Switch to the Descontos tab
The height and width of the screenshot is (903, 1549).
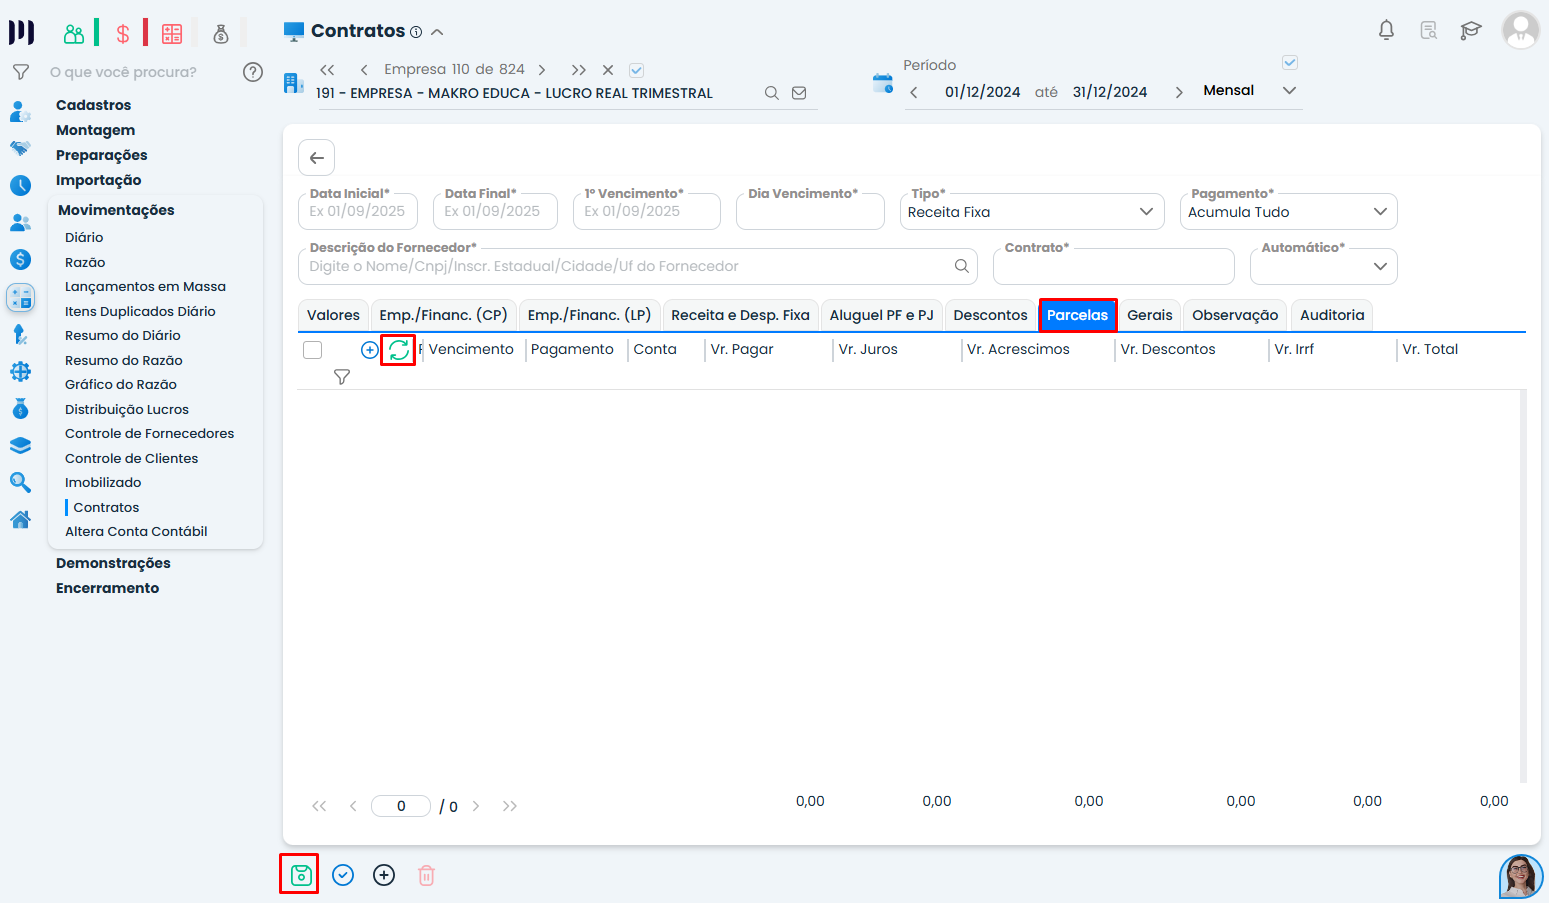point(990,315)
